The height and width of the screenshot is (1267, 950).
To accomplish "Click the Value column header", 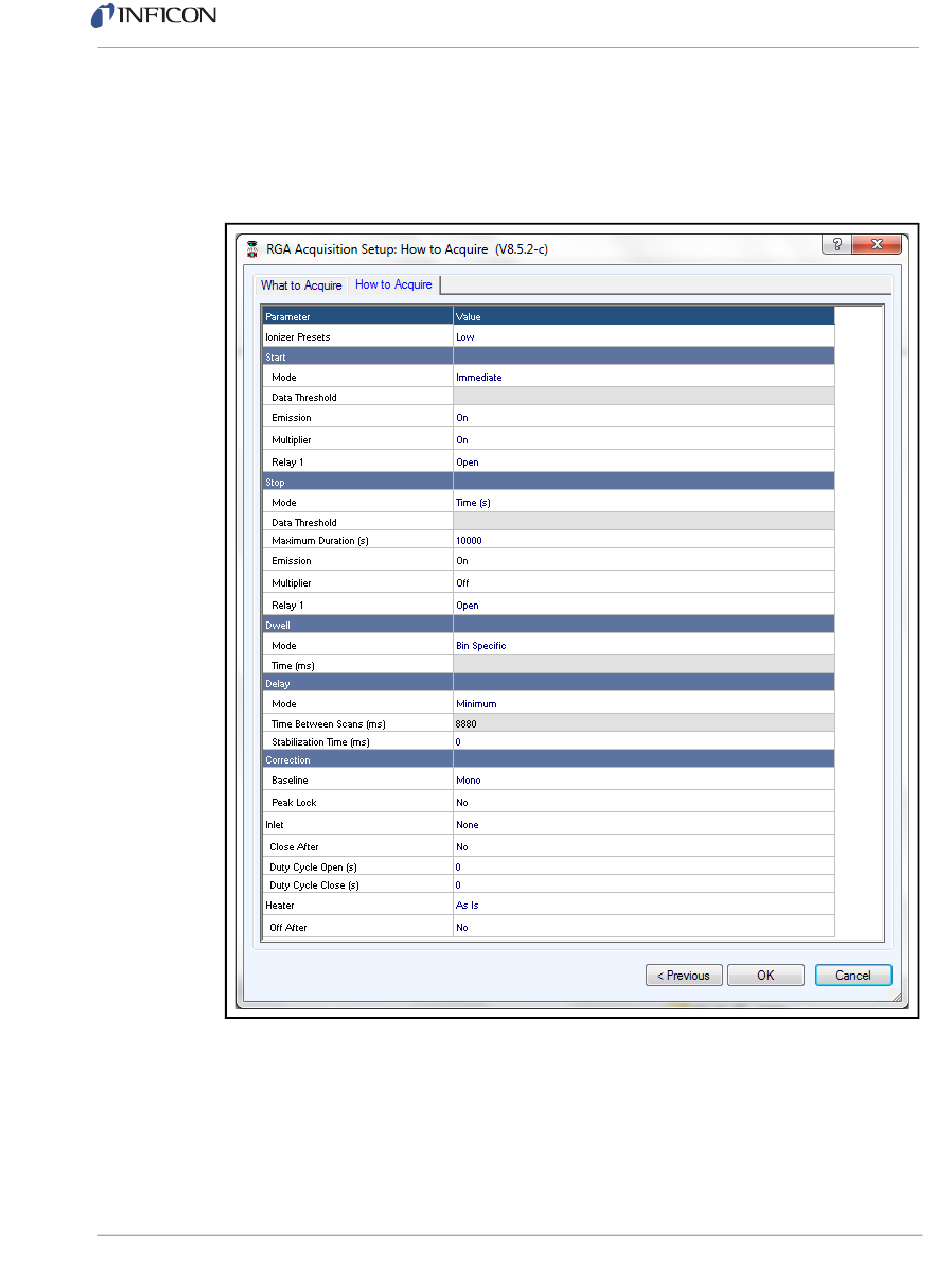I will pos(644,316).
